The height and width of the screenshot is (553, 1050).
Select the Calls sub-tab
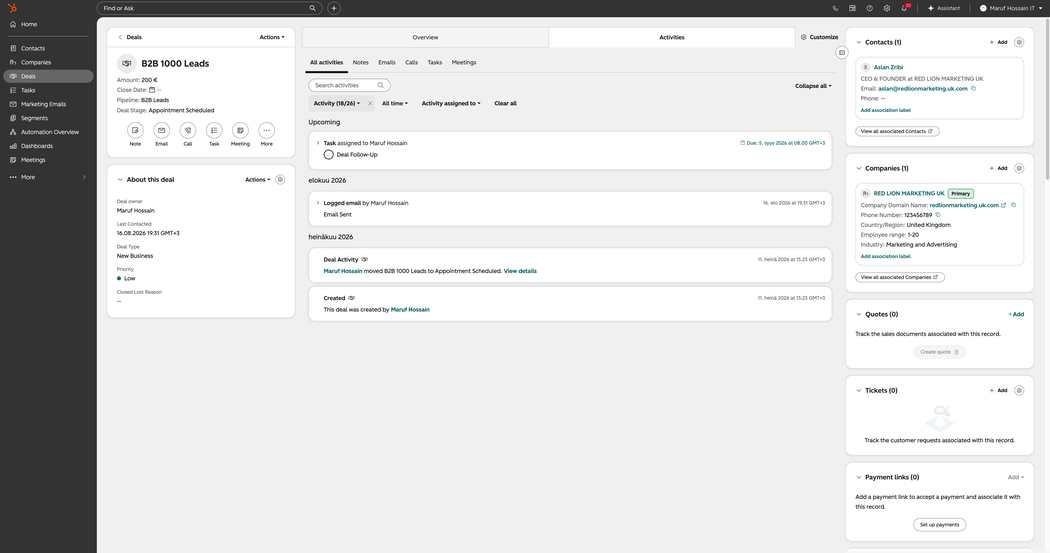[x=411, y=62]
